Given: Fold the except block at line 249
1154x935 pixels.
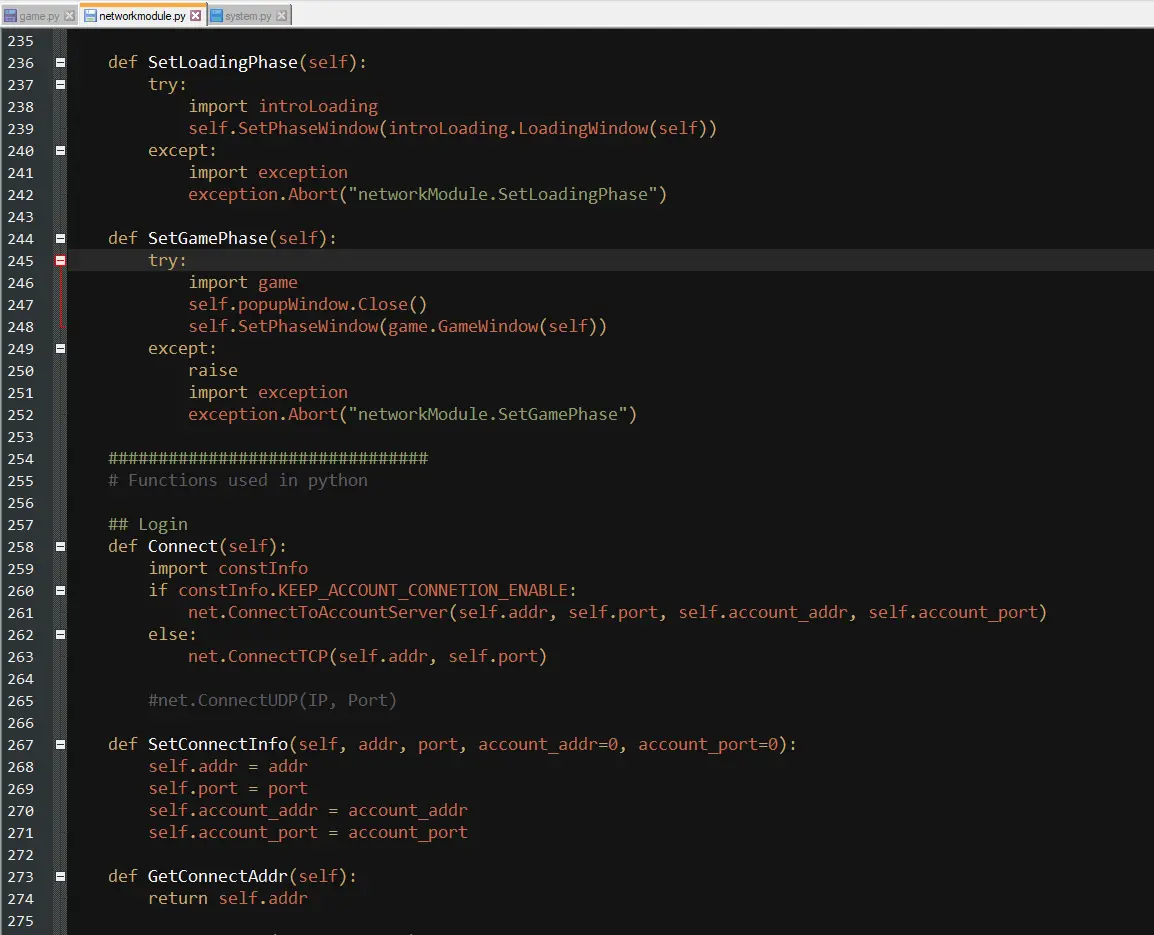Looking at the screenshot, I should coord(60,349).
